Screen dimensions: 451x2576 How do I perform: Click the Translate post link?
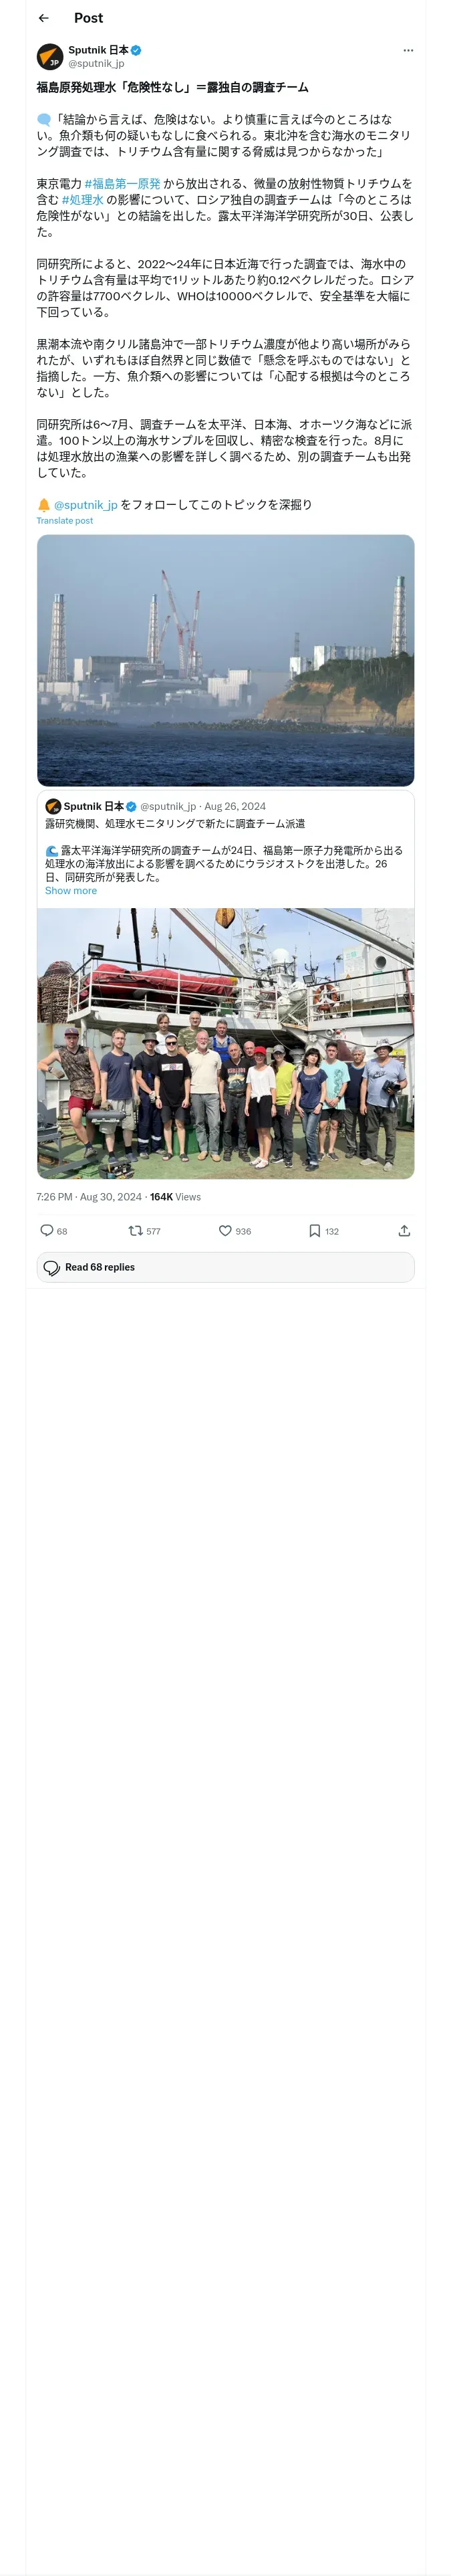65,521
